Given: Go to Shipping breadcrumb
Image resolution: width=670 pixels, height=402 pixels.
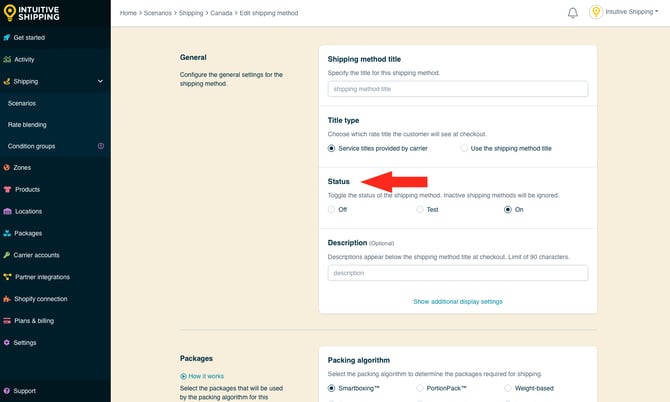Looking at the screenshot, I should click(191, 13).
